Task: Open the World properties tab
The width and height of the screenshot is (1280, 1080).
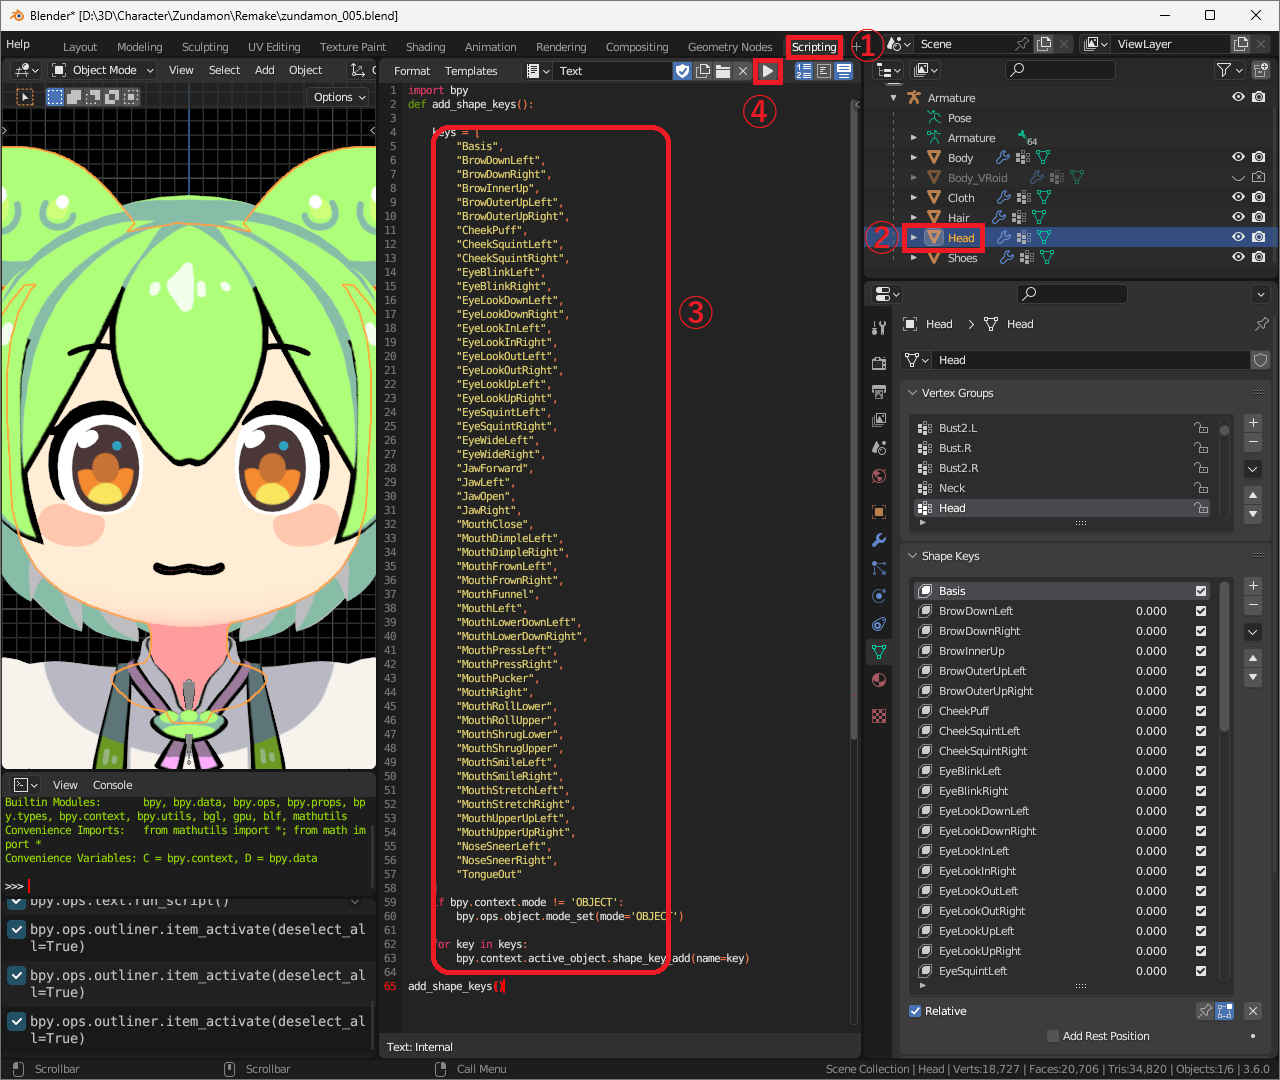Action: pyautogui.click(x=879, y=476)
